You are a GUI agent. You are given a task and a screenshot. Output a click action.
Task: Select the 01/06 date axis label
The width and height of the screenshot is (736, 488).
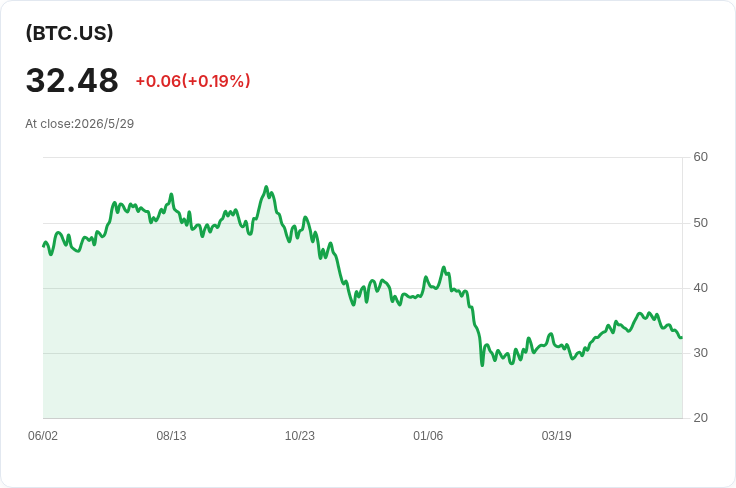(x=428, y=436)
